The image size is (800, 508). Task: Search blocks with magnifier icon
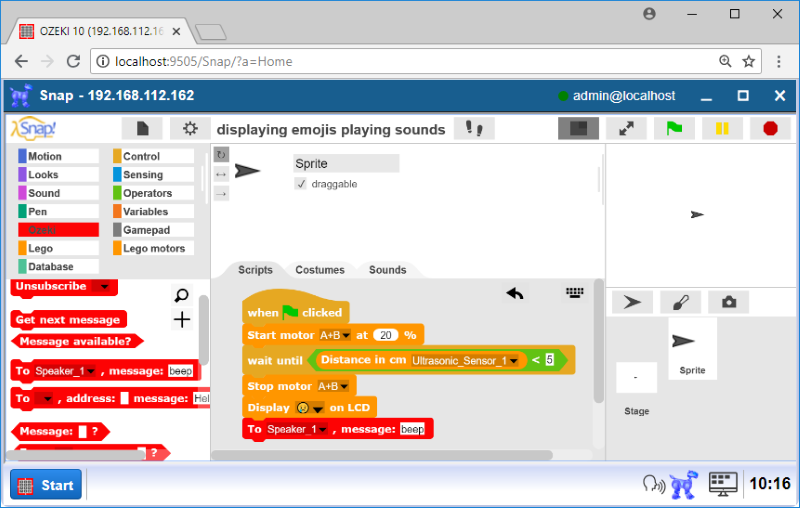182,295
